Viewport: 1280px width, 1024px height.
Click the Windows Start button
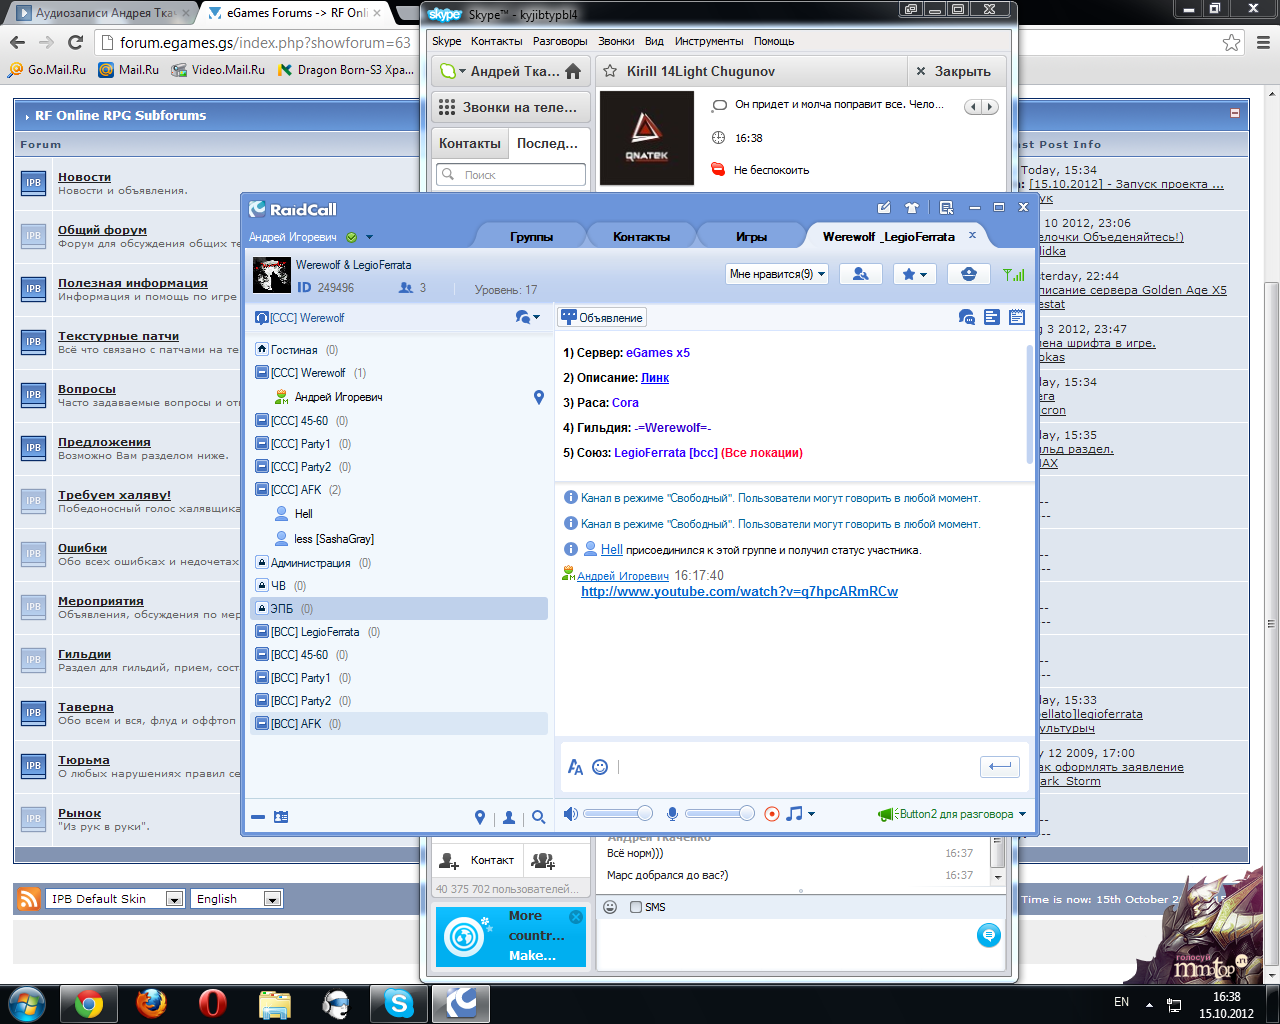27,1003
